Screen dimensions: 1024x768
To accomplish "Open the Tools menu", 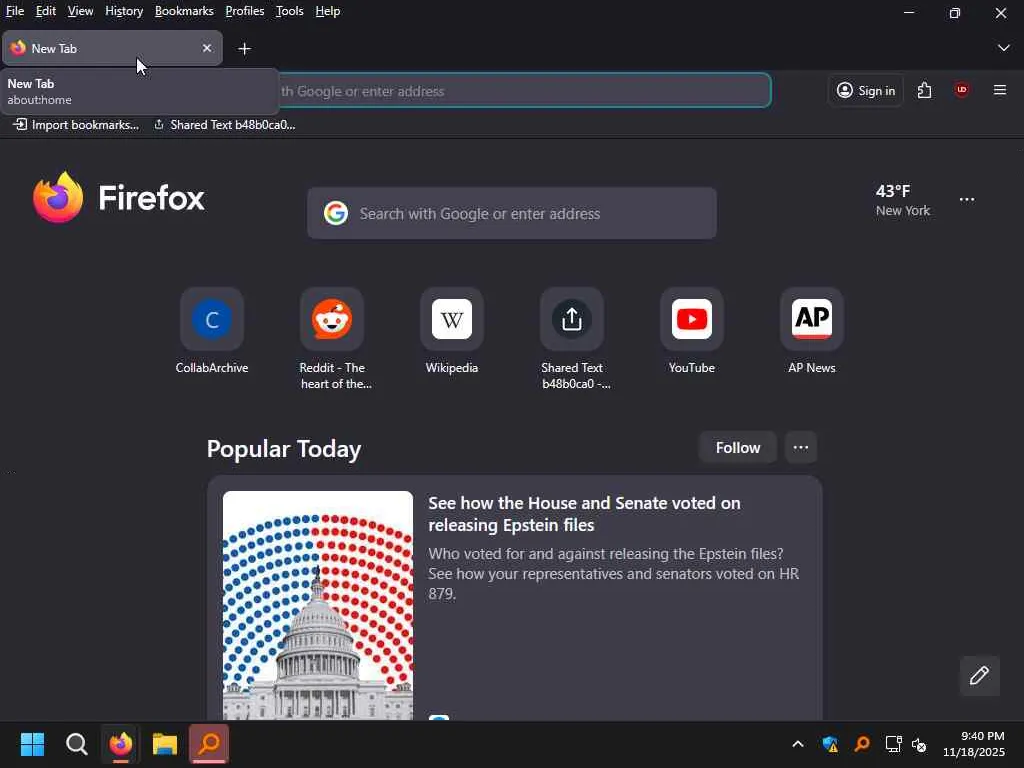I will (289, 11).
